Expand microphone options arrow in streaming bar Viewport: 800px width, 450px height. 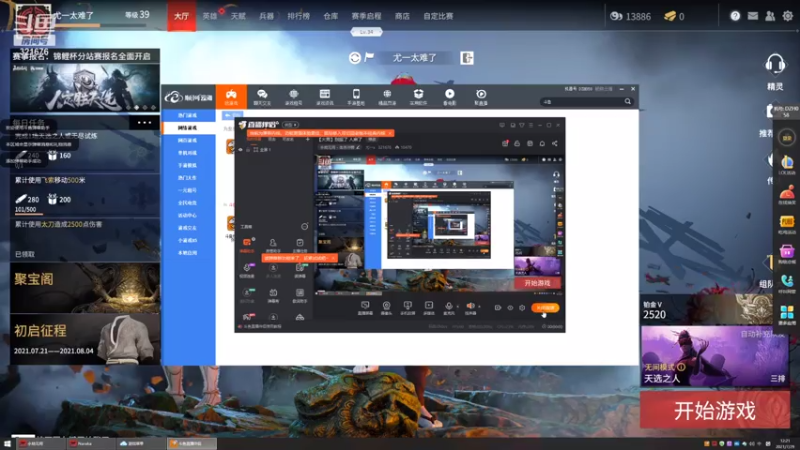[x=457, y=307]
